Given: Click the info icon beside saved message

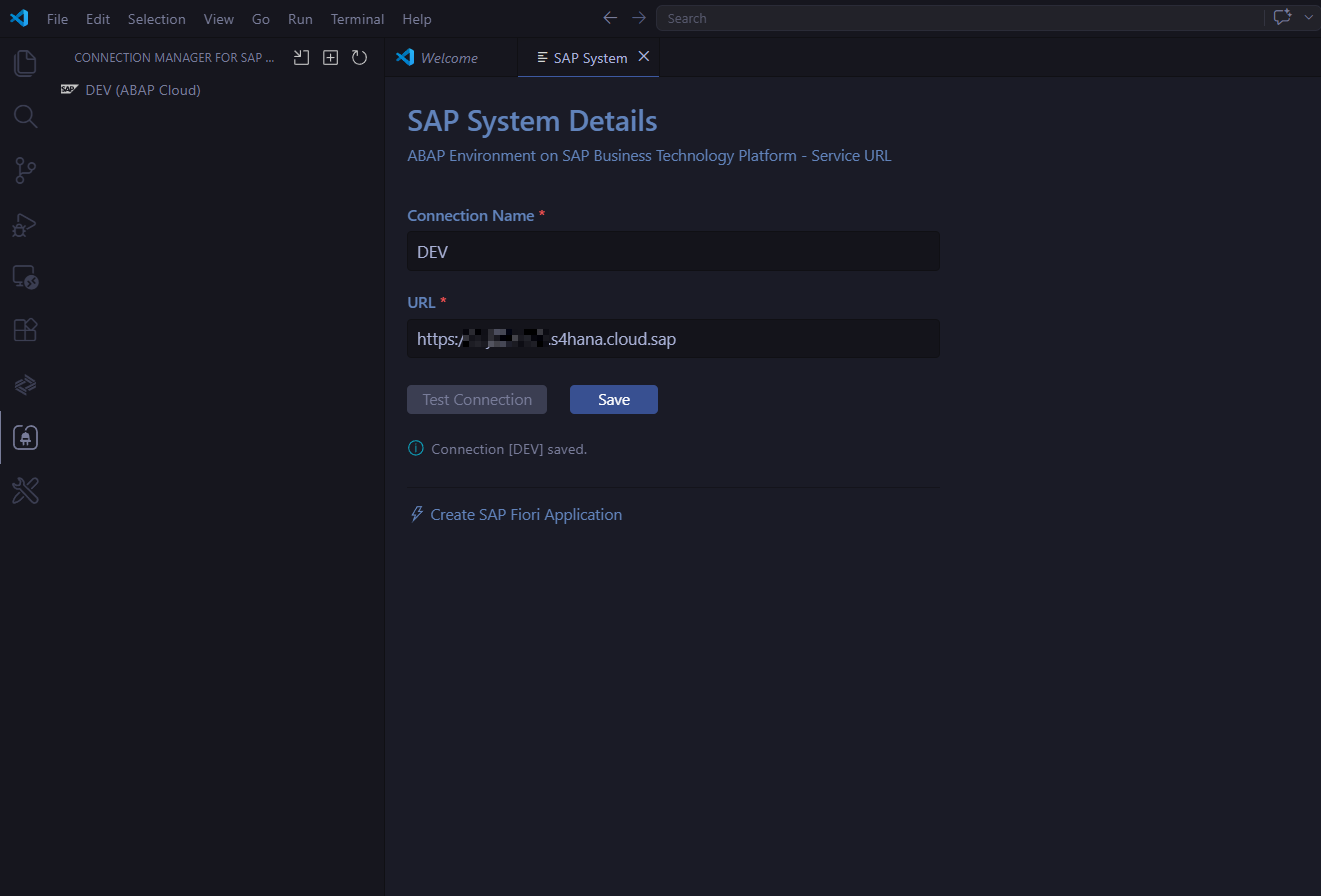Looking at the screenshot, I should click(x=416, y=448).
